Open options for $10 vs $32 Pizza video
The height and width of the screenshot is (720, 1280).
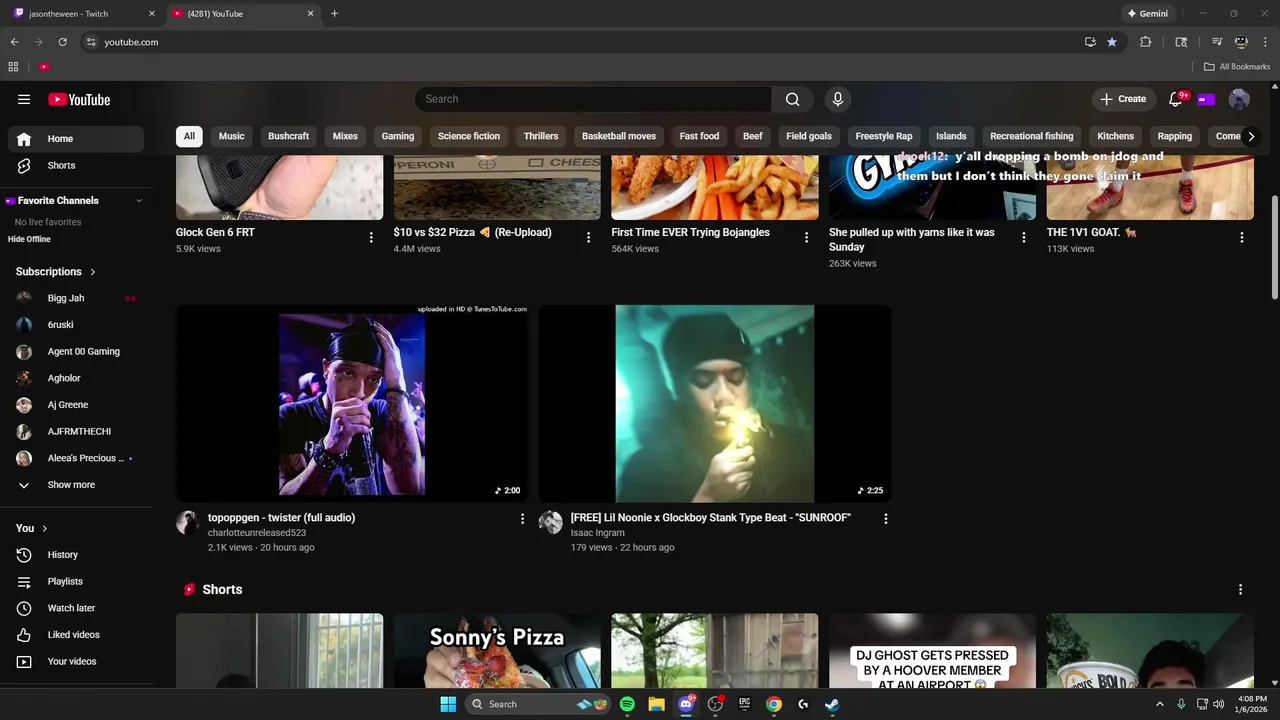(588, 237)
